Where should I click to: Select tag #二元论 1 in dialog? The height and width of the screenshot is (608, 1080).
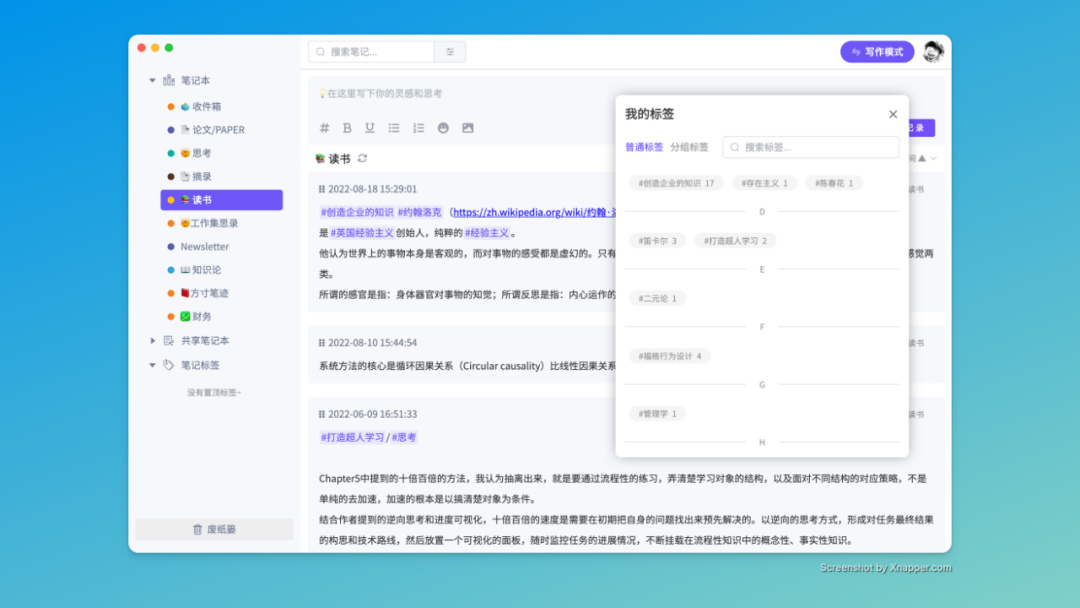(x=657, y=298)
